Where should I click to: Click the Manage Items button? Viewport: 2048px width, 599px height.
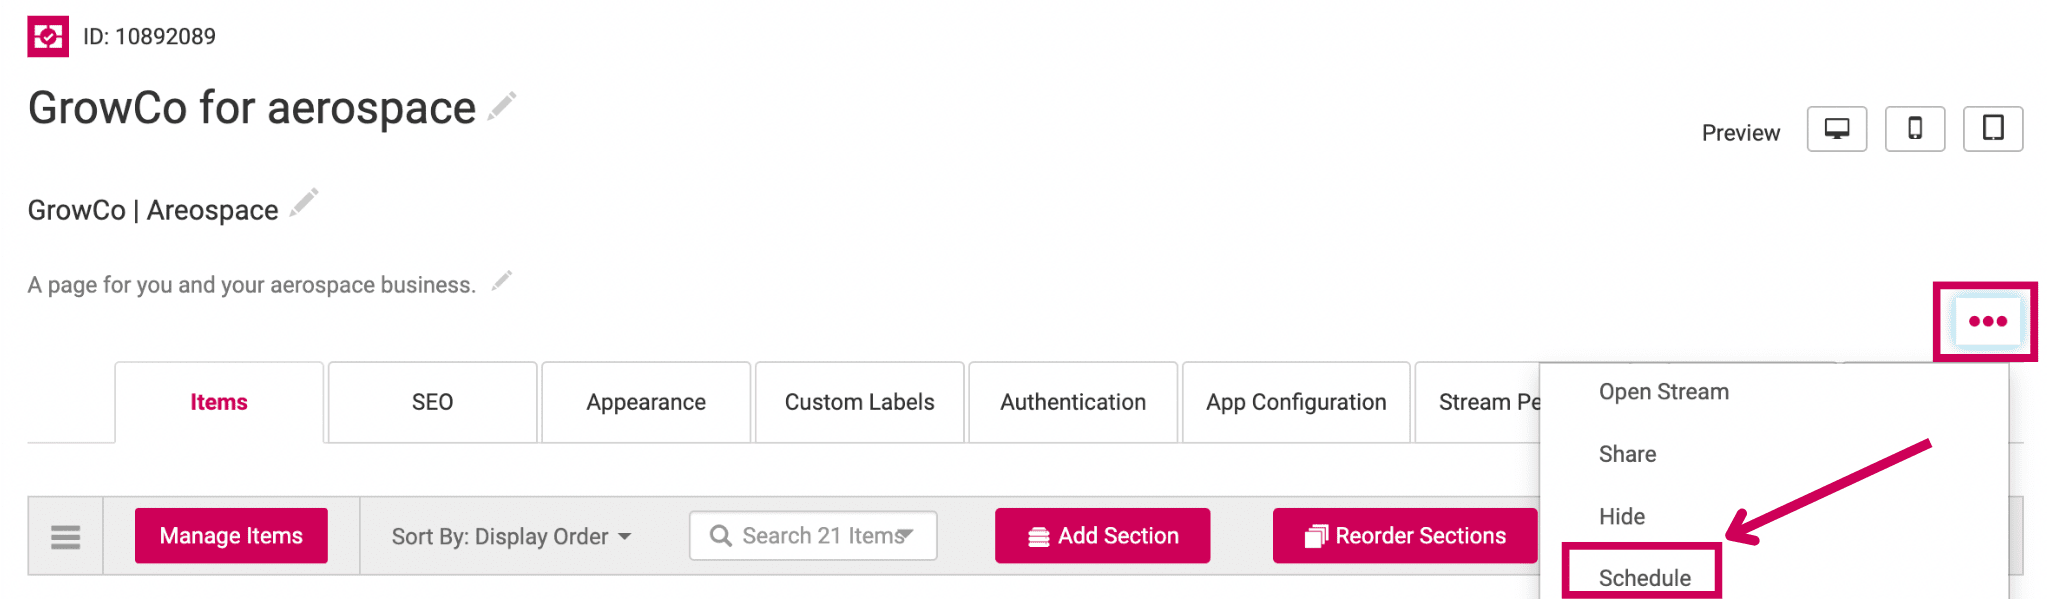click(x=231, y=536)
